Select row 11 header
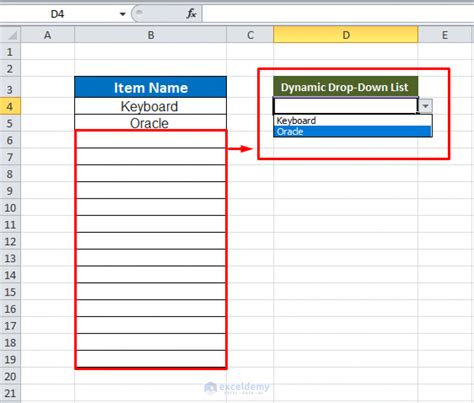Screen dimensions: 474x403 10,224
